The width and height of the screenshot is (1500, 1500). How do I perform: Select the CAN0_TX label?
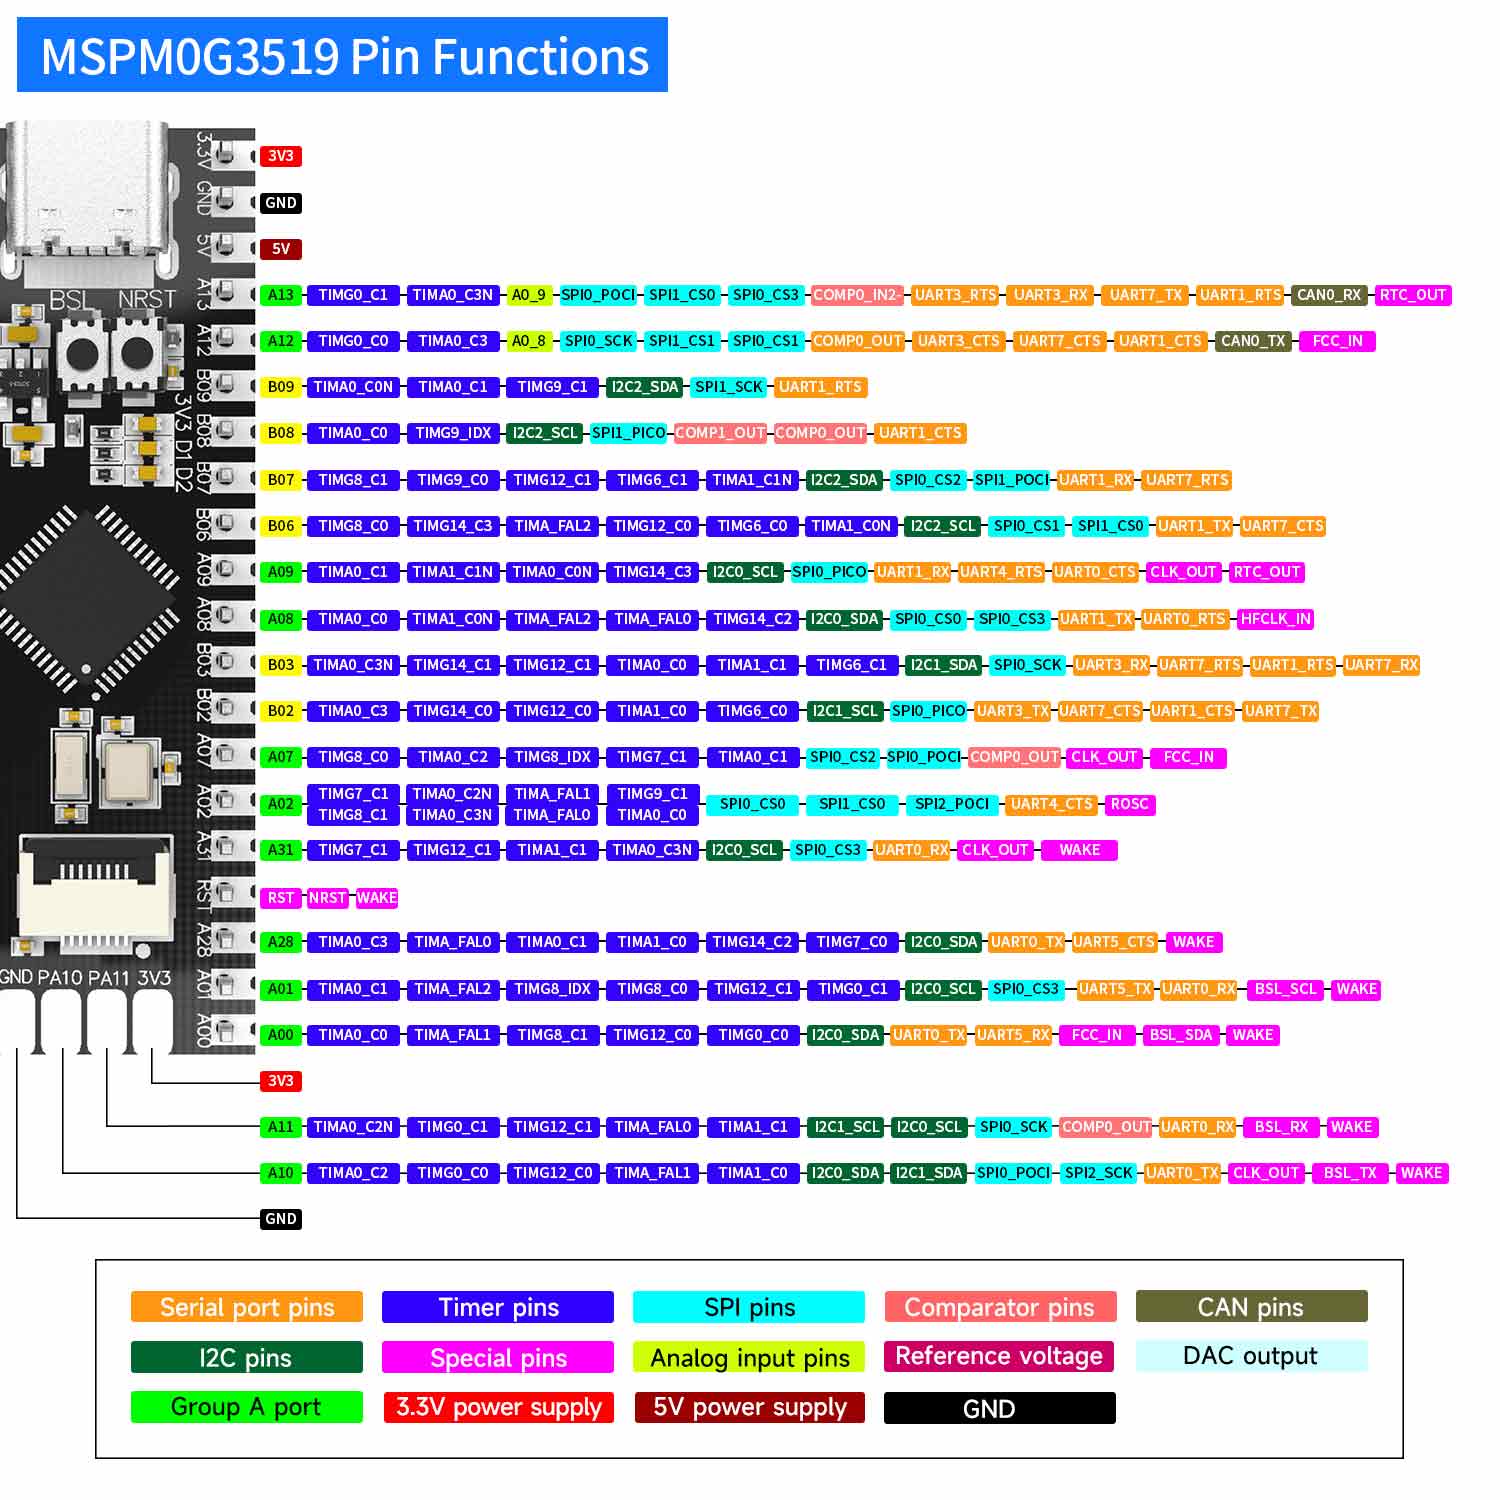[1253, 341]
